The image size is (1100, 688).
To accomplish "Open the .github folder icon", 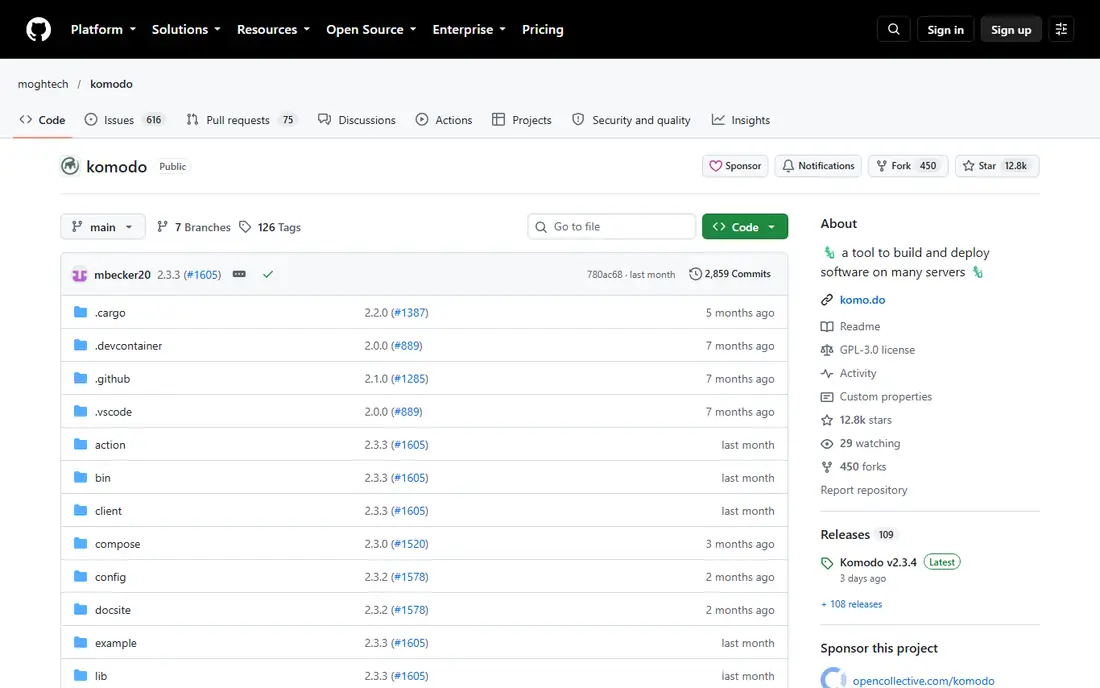I will [x=81, y=378].
